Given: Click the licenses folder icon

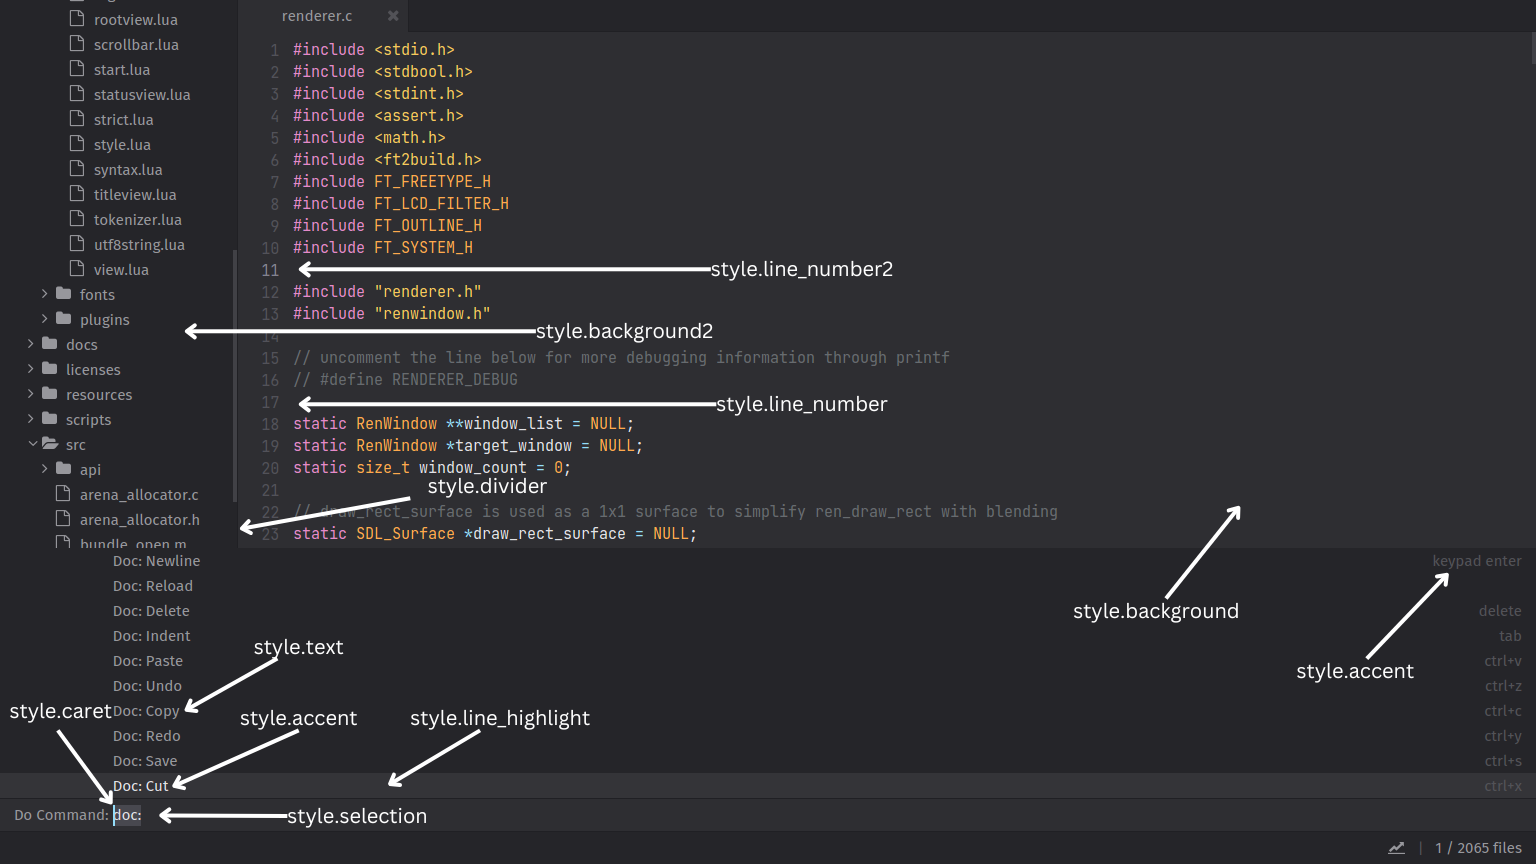Looking at the screenshot, I should pos(50,368).
